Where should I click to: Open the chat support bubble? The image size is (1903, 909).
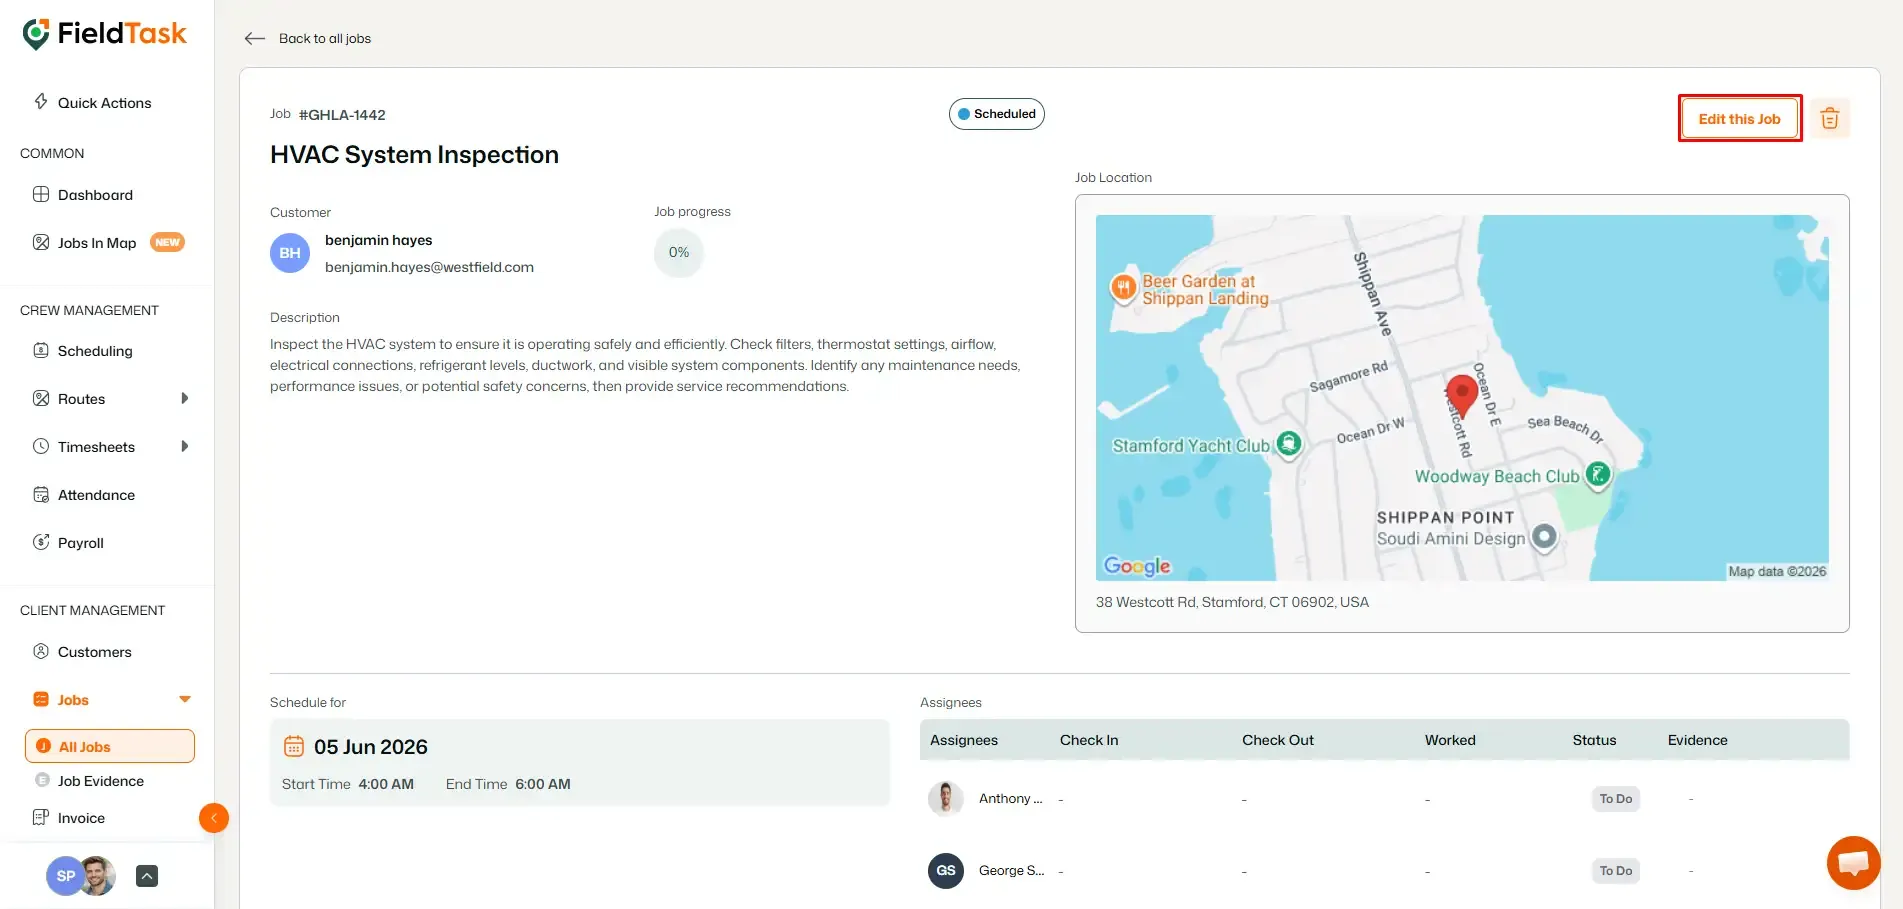coord(1853,862)
